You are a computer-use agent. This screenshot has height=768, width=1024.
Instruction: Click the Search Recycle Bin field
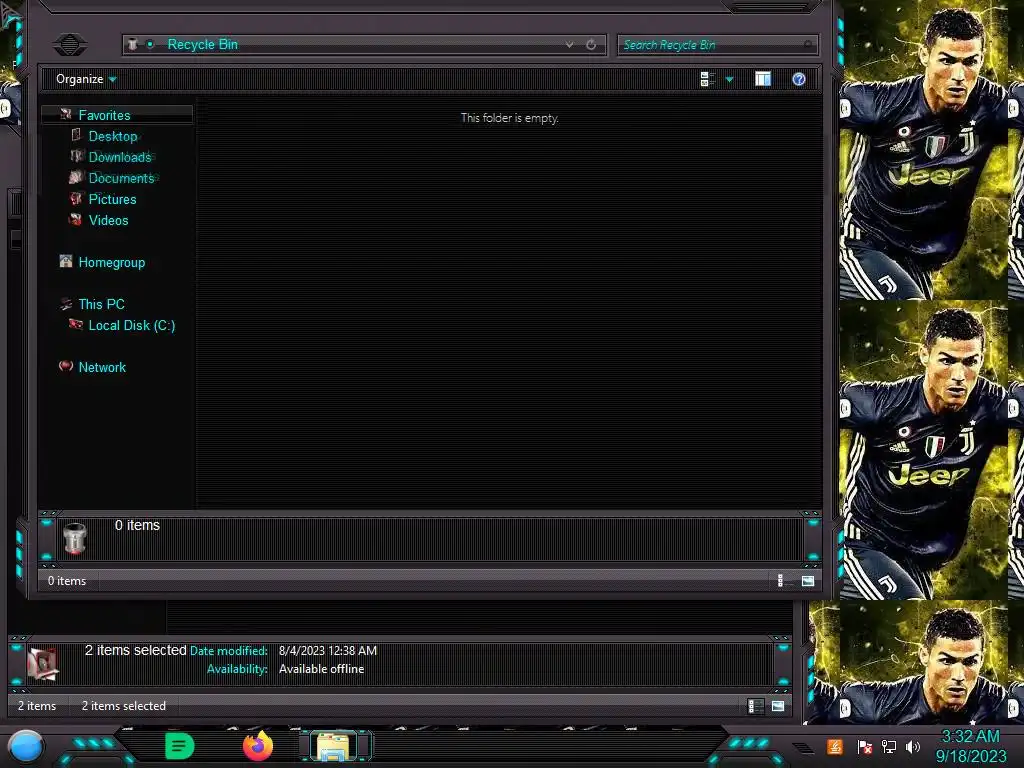pyautogui.click(x=717, y=45)
